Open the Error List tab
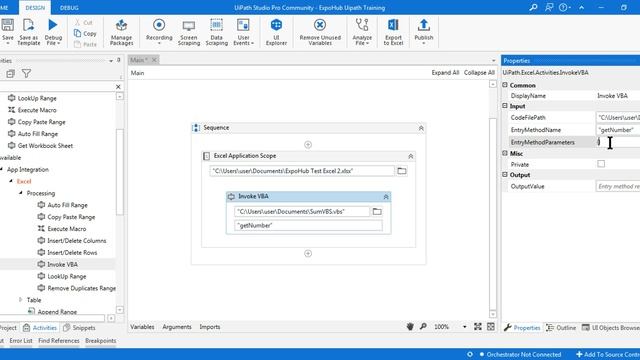 (21, 340)
